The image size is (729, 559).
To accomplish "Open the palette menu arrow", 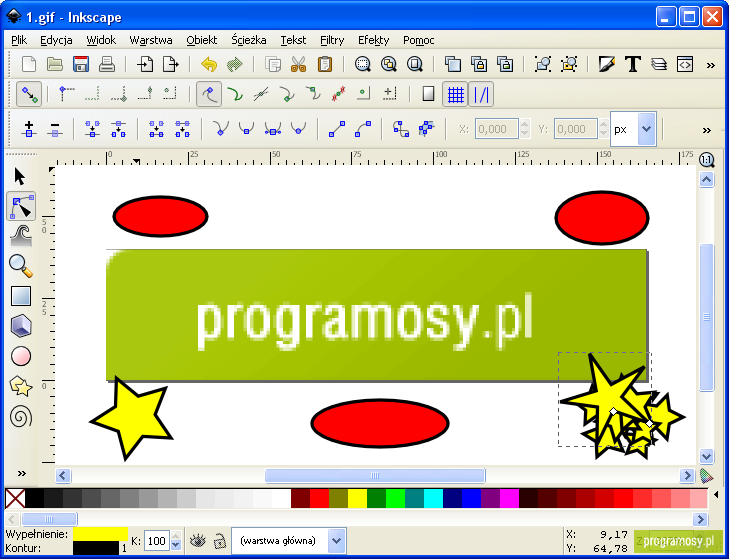I will [x=716, y=494].
